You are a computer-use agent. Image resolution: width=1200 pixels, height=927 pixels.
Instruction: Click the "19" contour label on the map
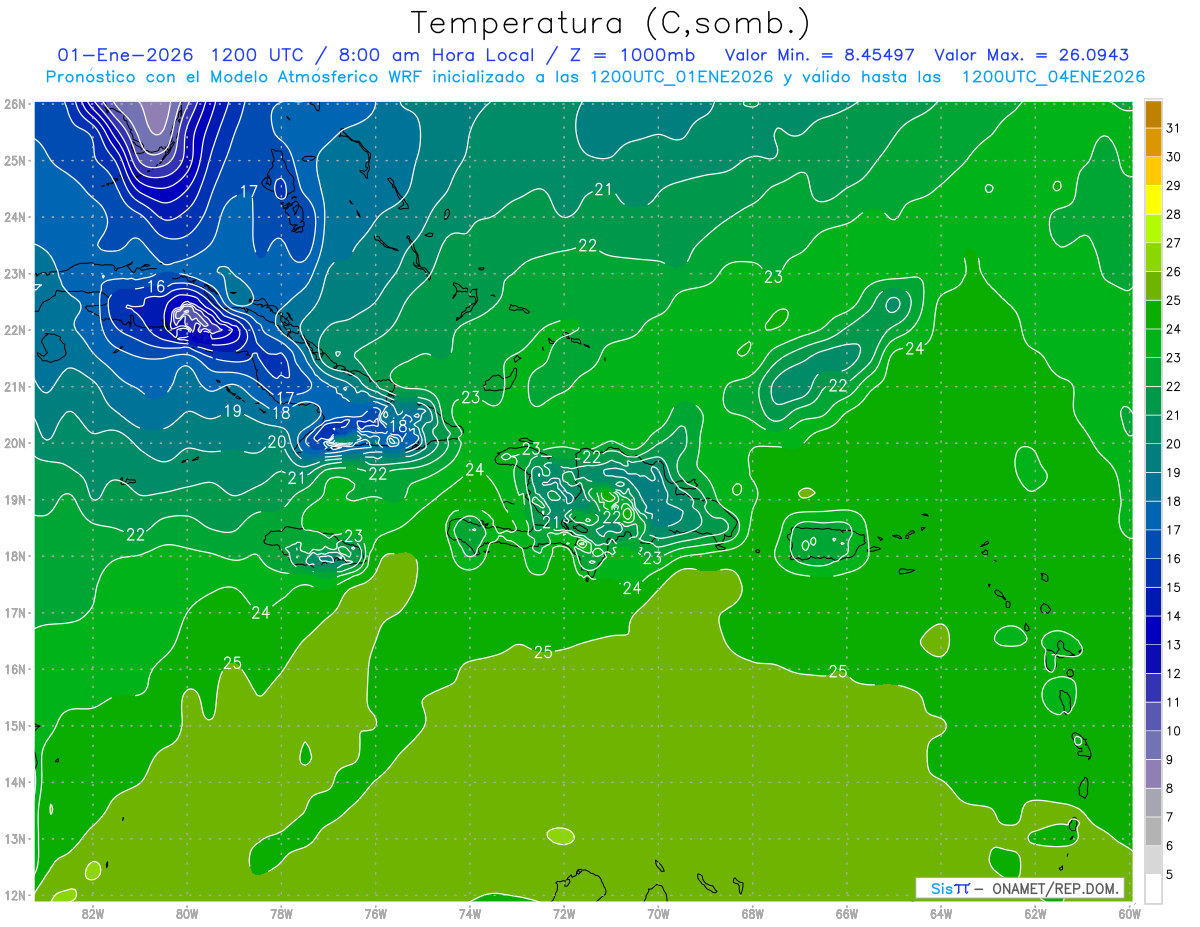click(x=232, y=411)
